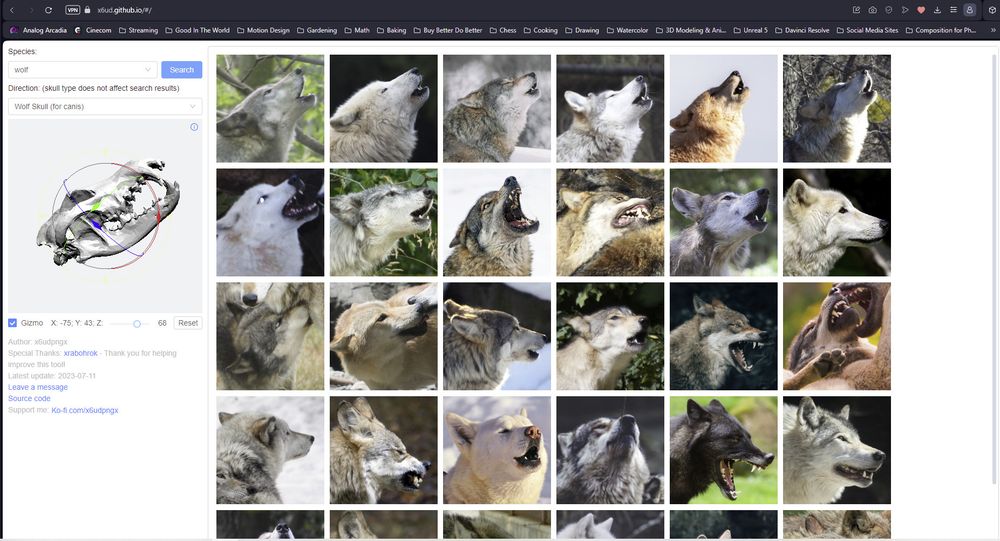Screen dimensions: 1000x541
Task: Open the Gardening bookmarks folder
Action: [x=317, y=30]
